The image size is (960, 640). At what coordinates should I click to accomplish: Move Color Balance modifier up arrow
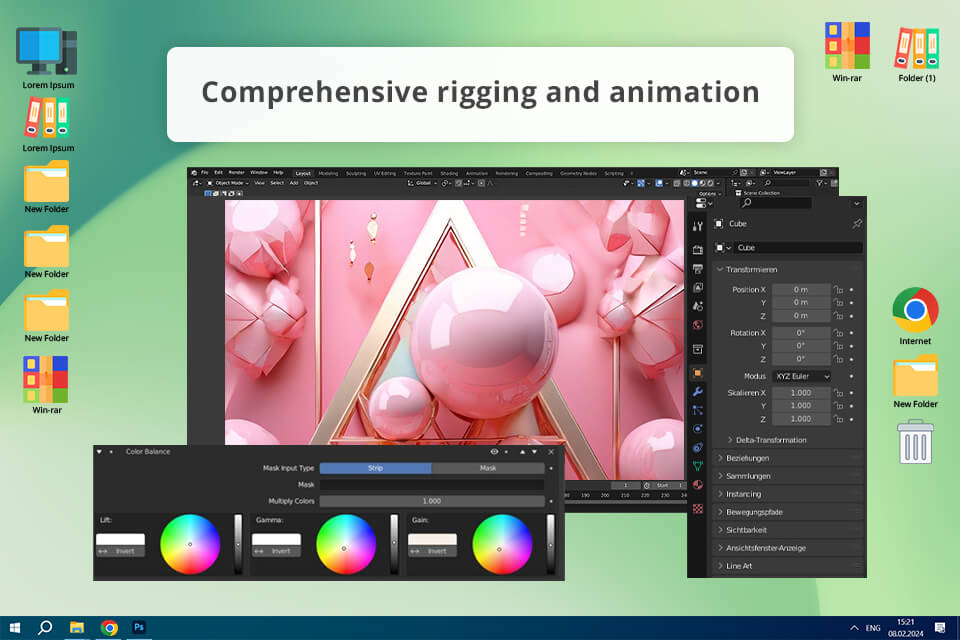tap(522, 452)
